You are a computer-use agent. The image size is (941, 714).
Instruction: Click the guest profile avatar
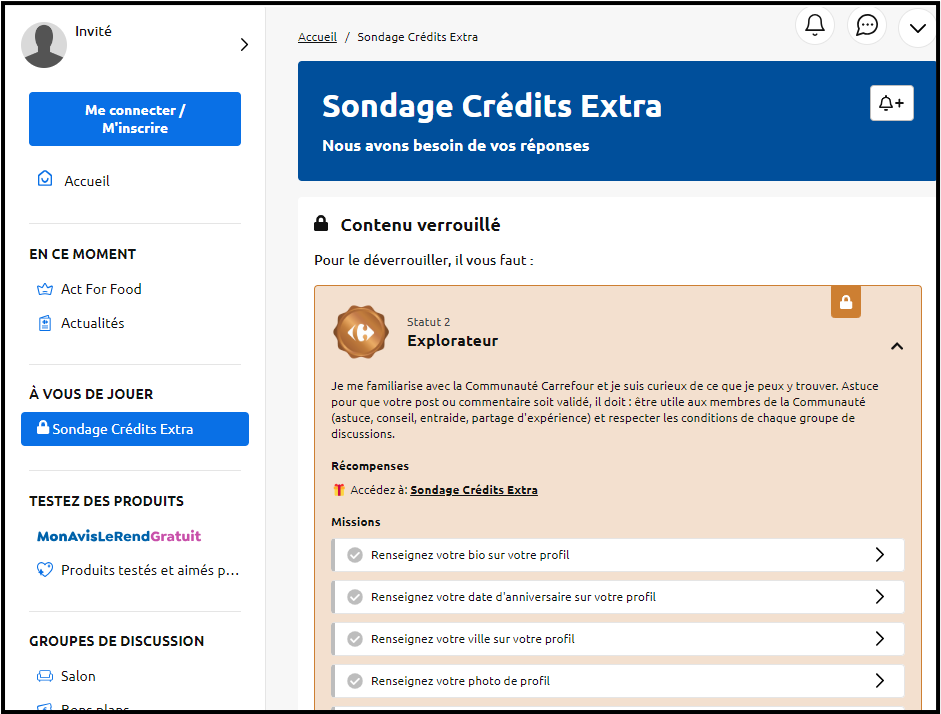(x=44, y=45)
